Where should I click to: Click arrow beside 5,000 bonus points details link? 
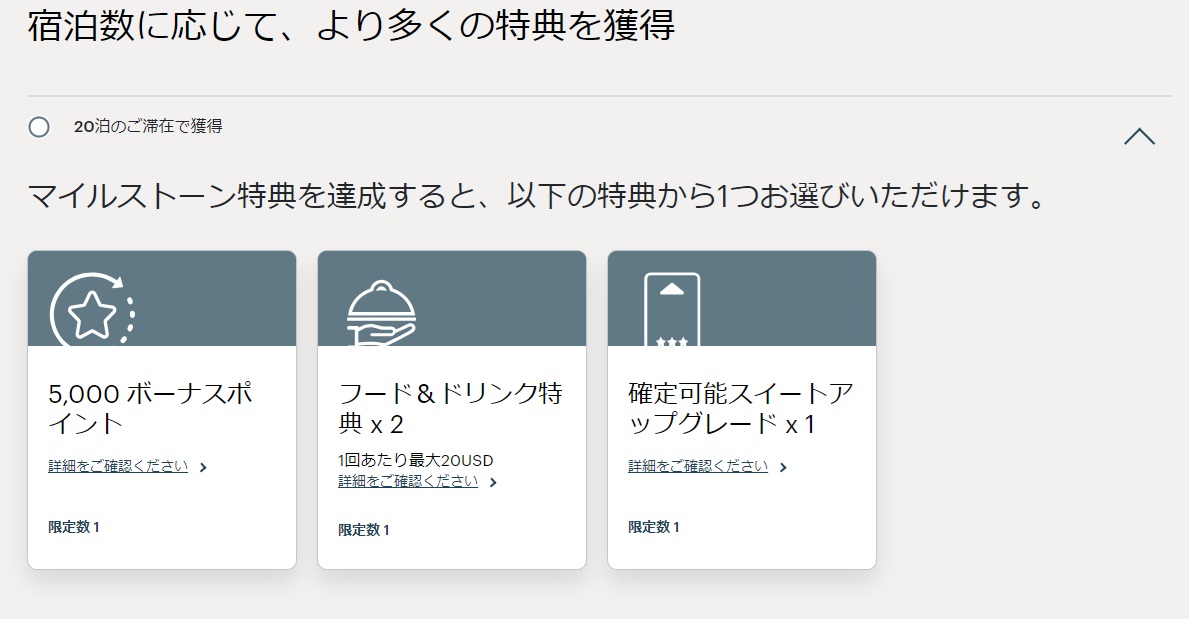tap(203, 467)
